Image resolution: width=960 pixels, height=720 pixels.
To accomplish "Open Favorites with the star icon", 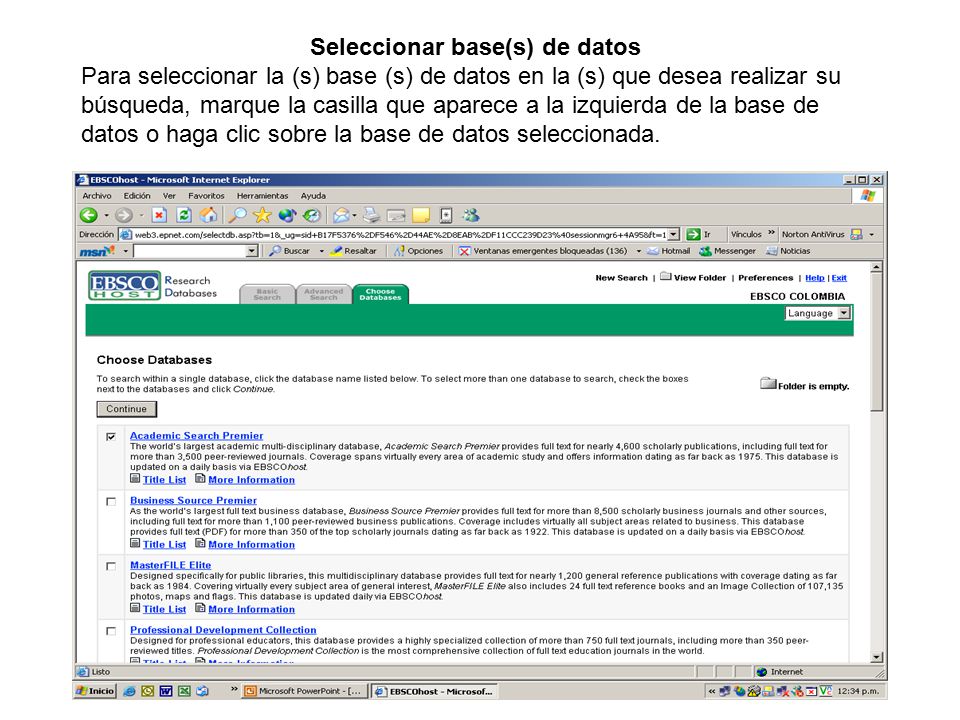I will tap(262, 215).
